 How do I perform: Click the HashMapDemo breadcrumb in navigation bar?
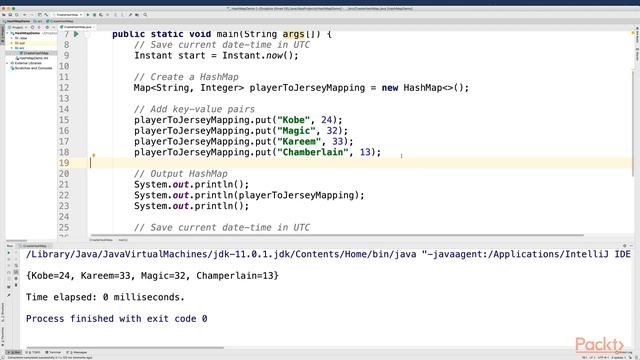pyautogui.click(x=17, y=21)
